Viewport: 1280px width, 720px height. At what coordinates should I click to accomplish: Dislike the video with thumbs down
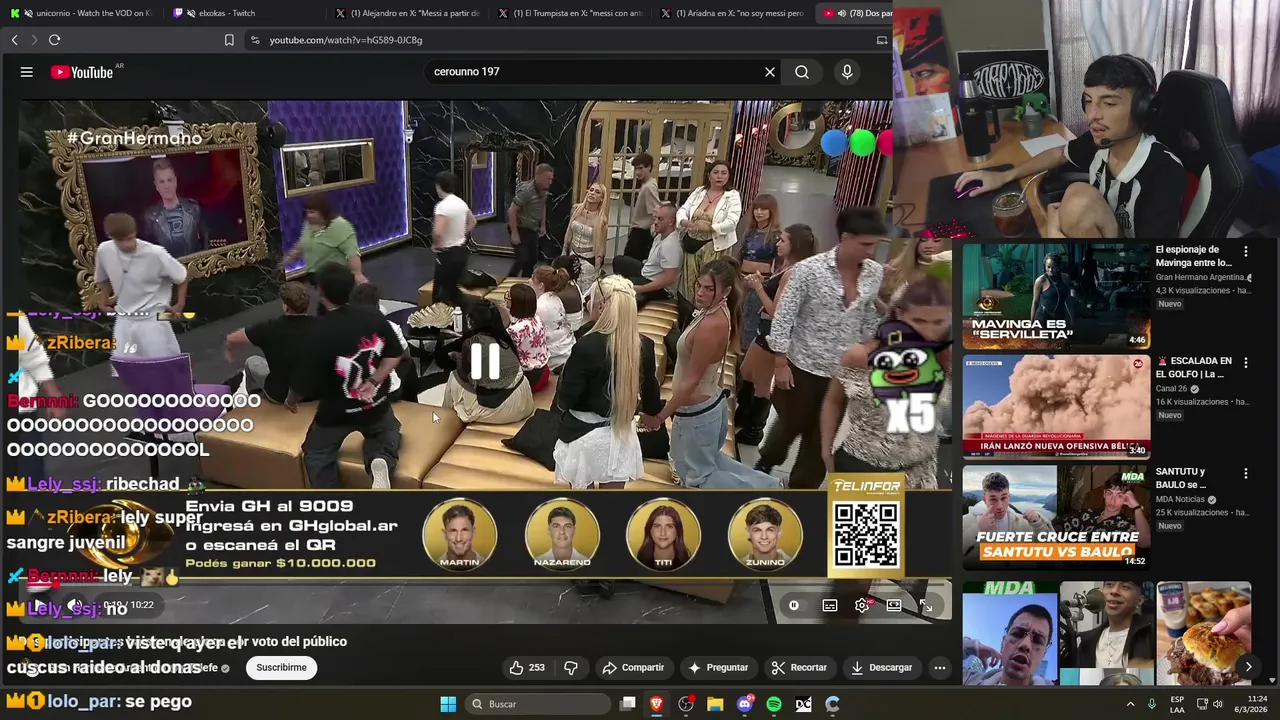coord(571,667)
